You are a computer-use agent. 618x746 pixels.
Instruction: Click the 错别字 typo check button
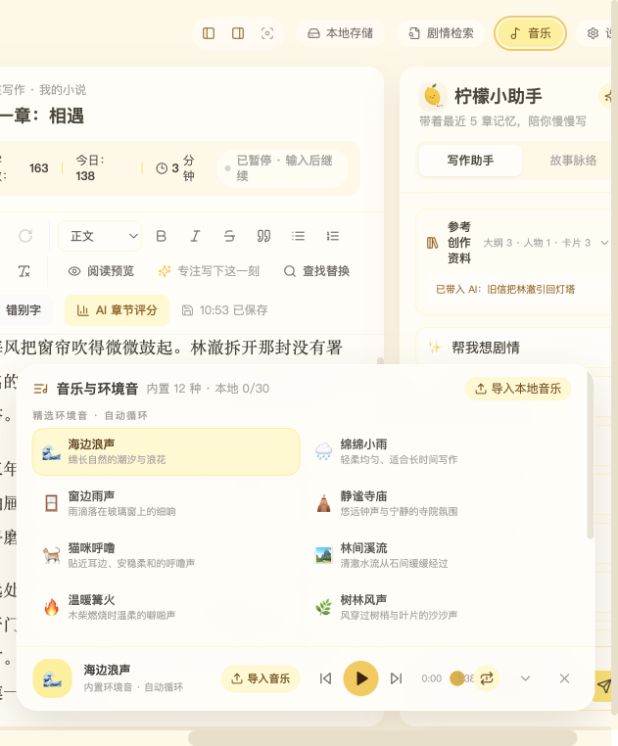point(24,310)
